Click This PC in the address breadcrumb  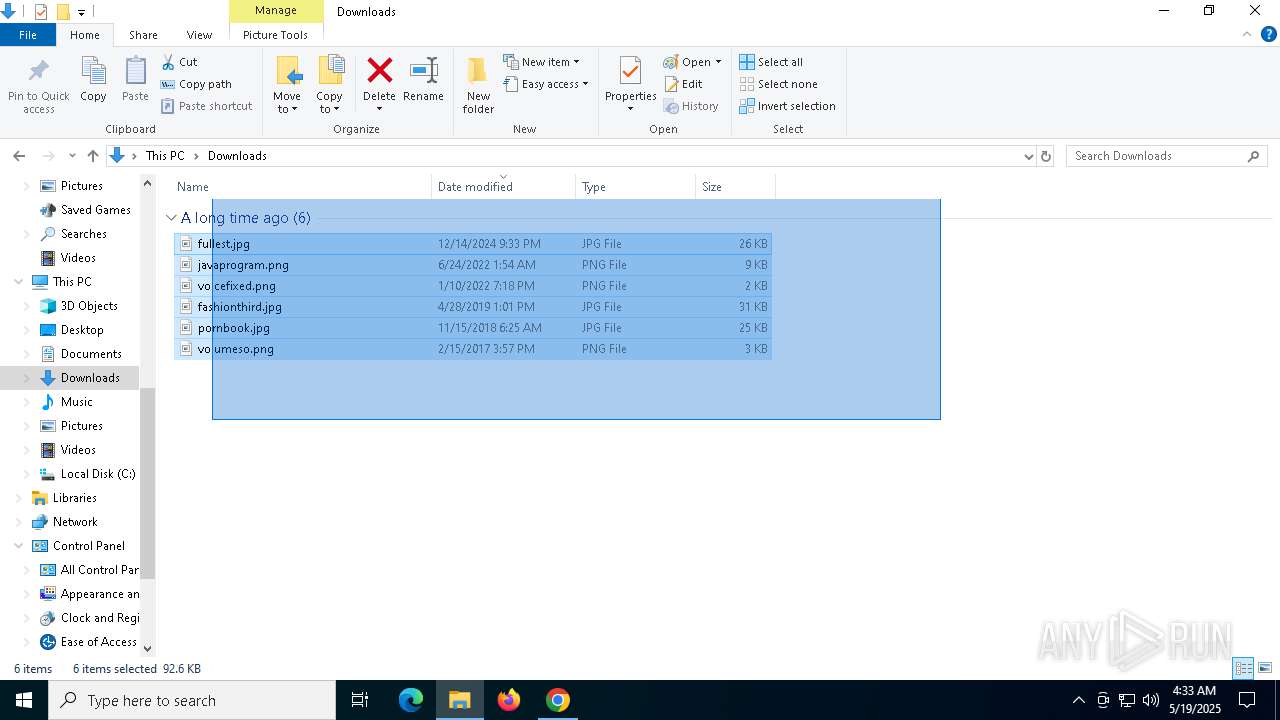(x=165, y=156)
